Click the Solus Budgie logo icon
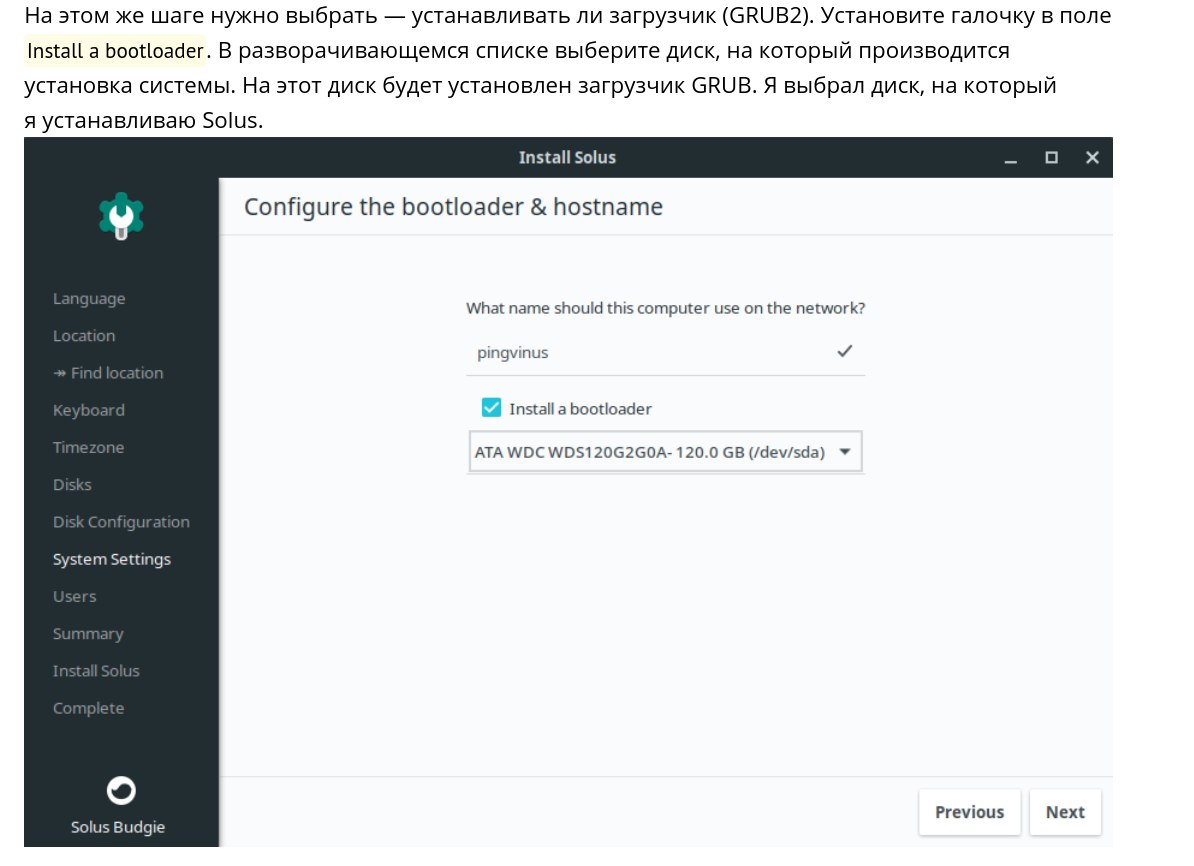The height and width of the screenshot is (866, 1194). coord(121,790)
